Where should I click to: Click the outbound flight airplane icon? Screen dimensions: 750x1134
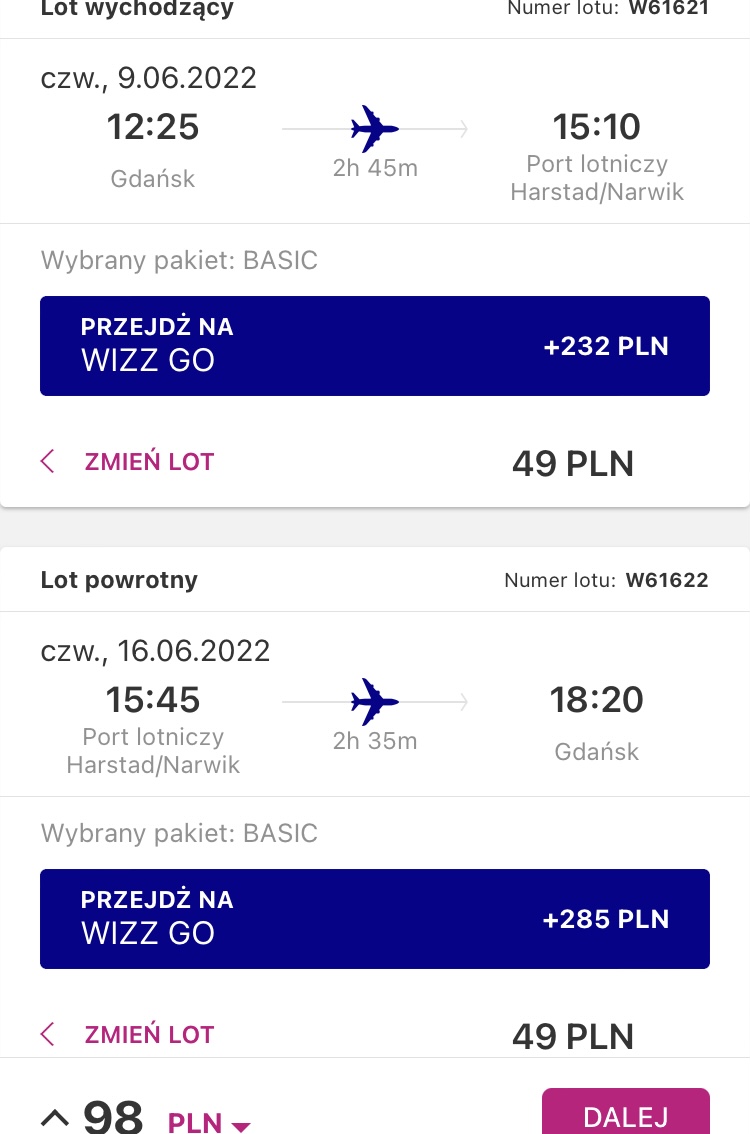(374, 129)
